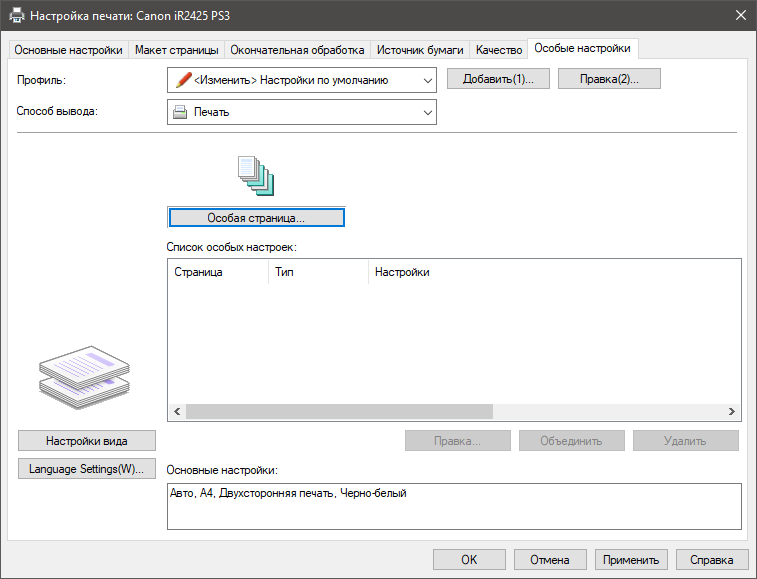Screen dimensions: 757x579
Task: Click the Добавить(1)... button
Action: click(x=498, y=79)
